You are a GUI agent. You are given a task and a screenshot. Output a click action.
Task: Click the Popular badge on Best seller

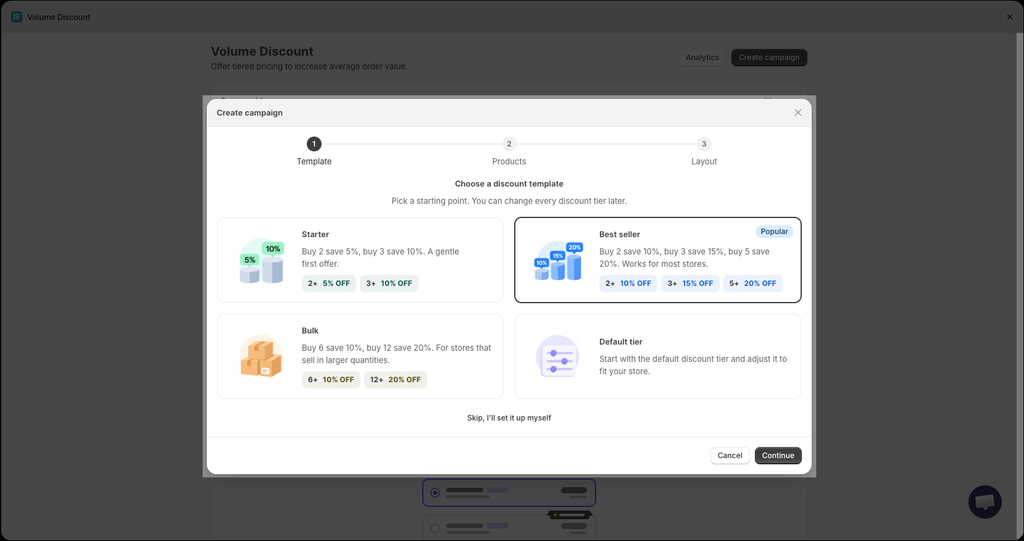[774, 232]
